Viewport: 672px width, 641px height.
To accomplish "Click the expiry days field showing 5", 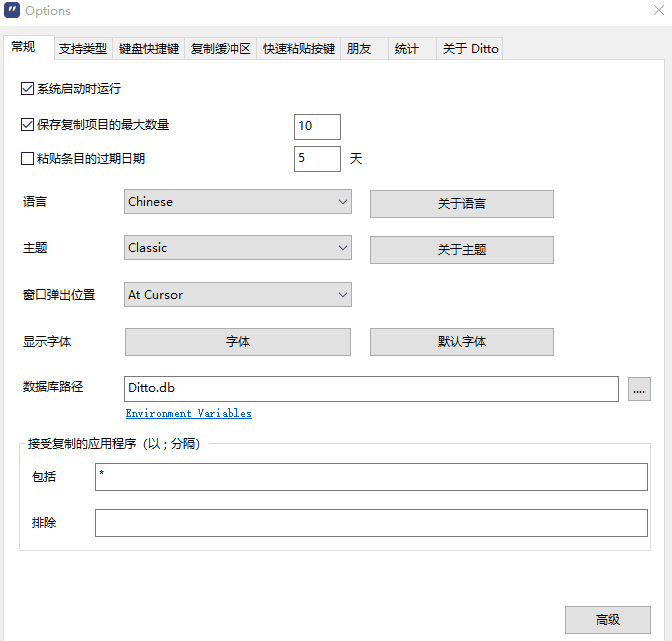I will click(317, 159).
